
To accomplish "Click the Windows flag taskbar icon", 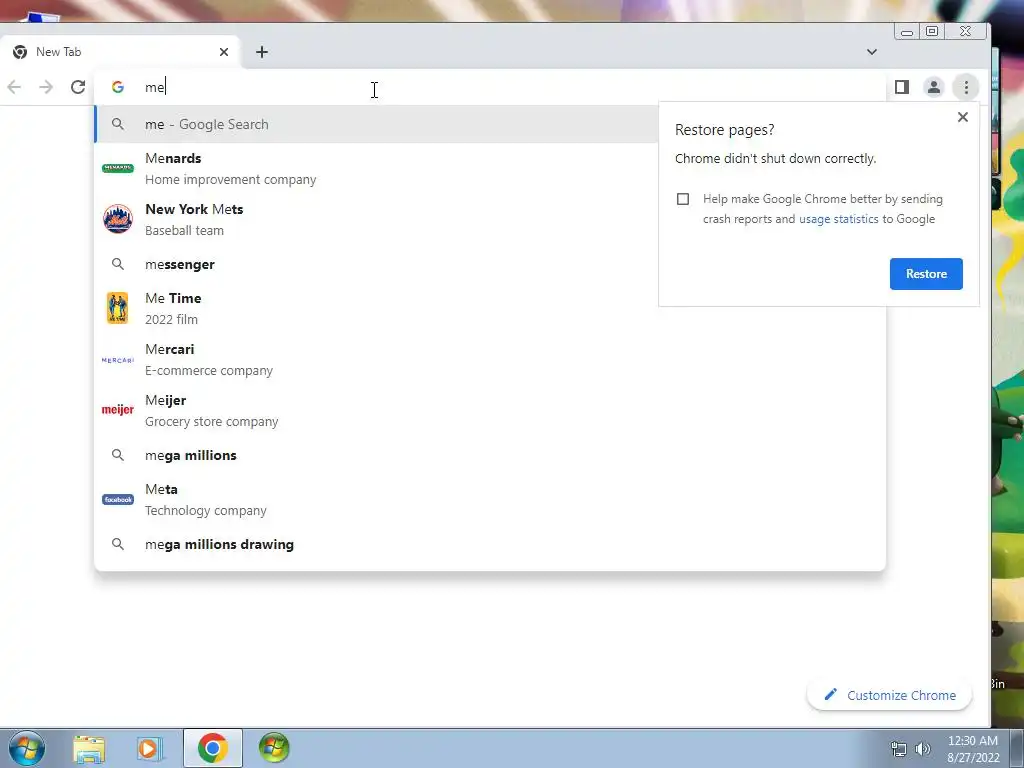I will [274, 748].
